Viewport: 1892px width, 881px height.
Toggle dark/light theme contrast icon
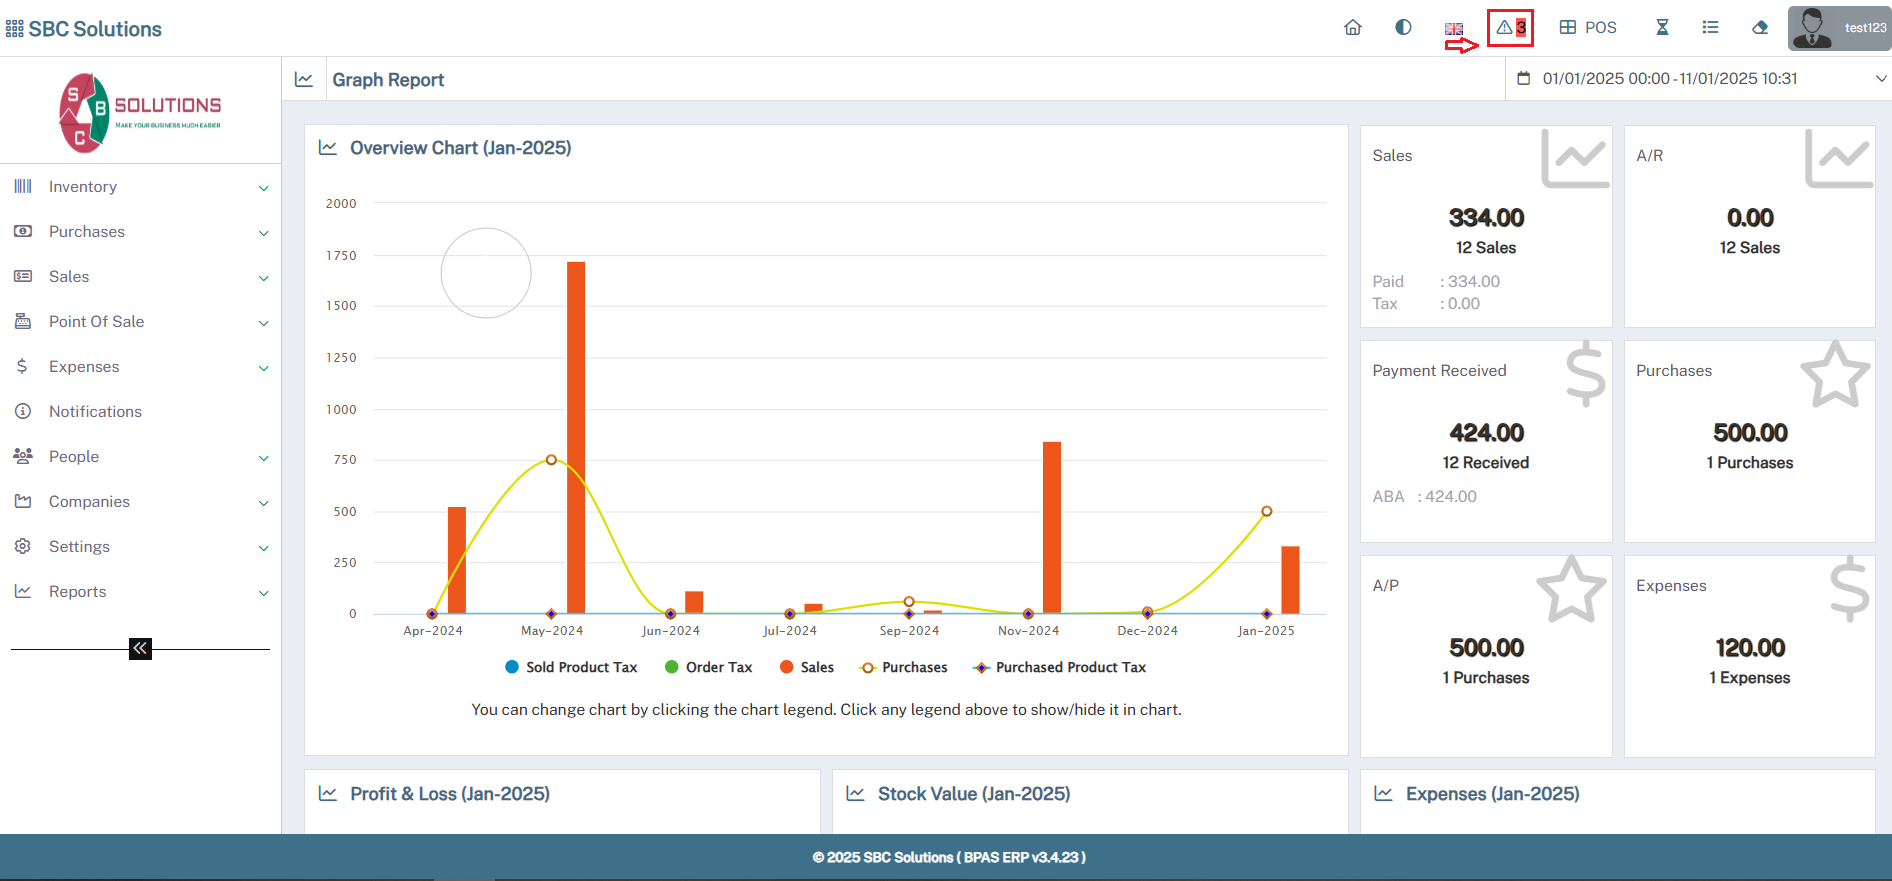[x=1403, y=28]
